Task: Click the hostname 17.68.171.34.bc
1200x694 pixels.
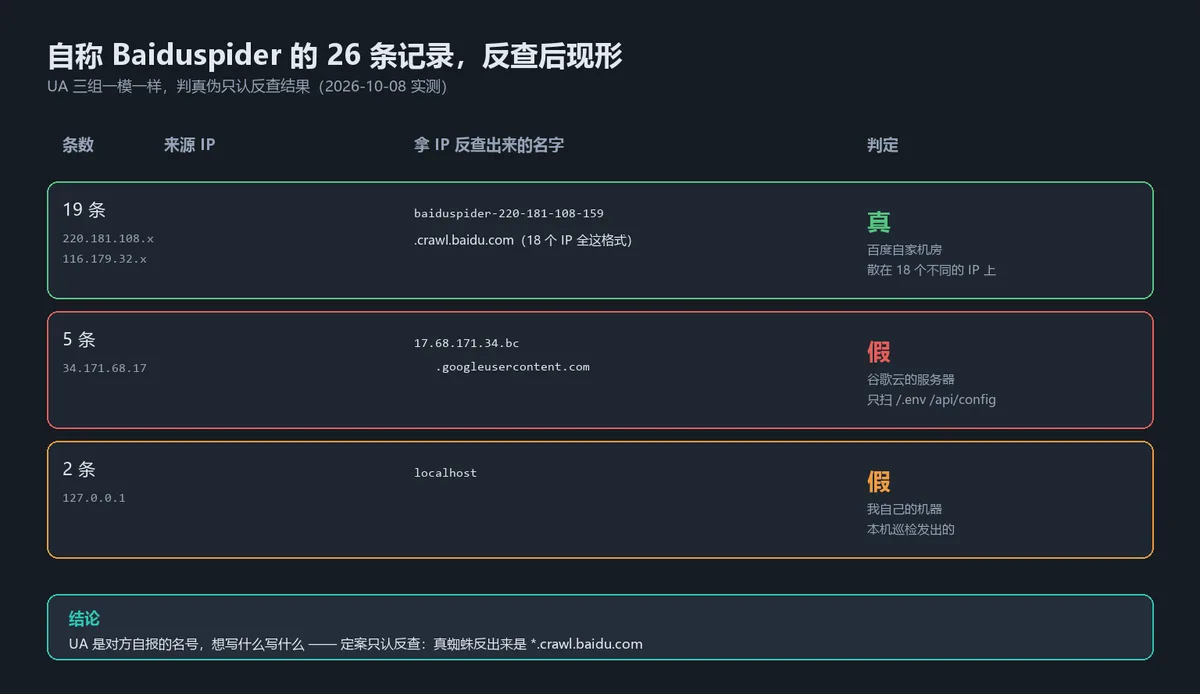Action: pos(467,344)
